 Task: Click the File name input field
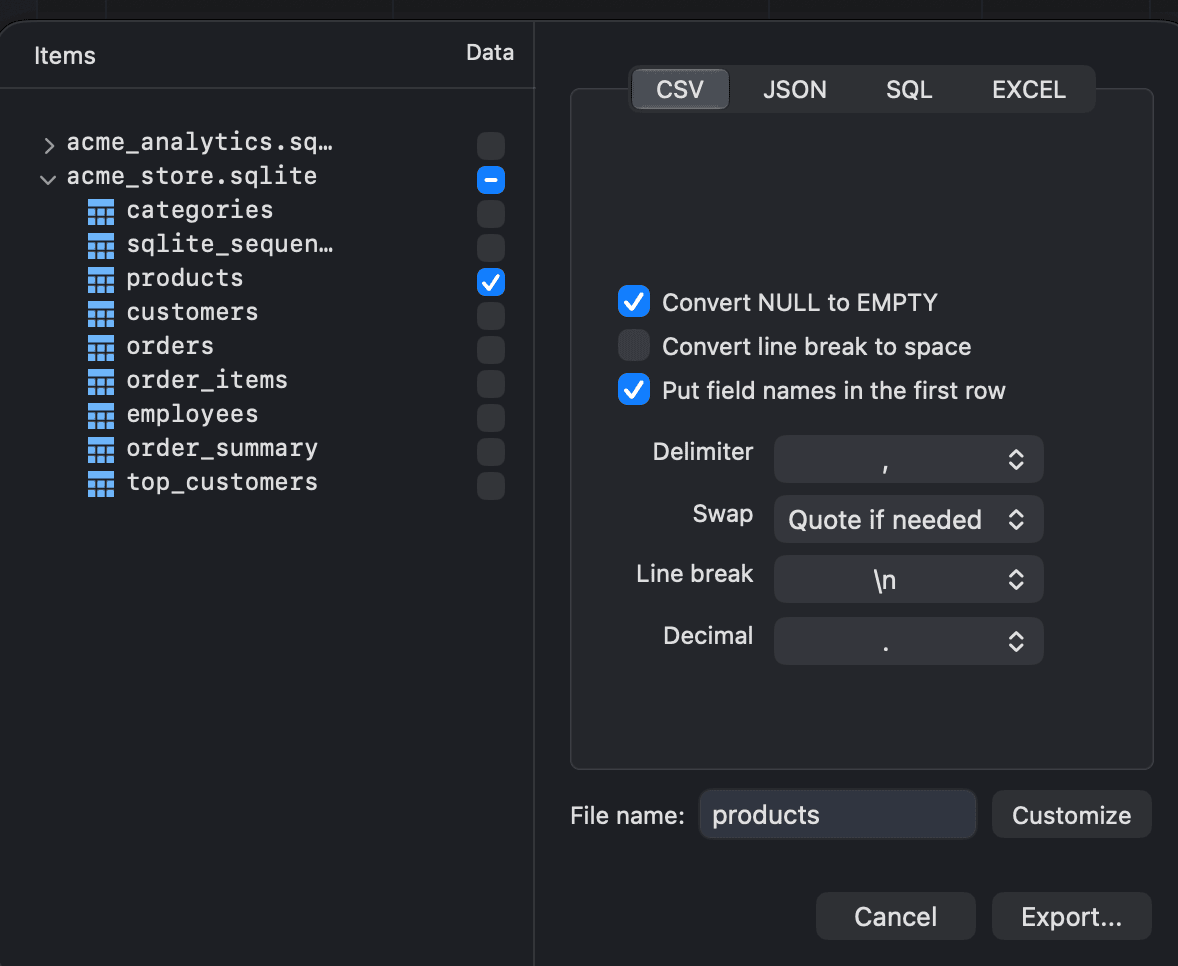838,814
